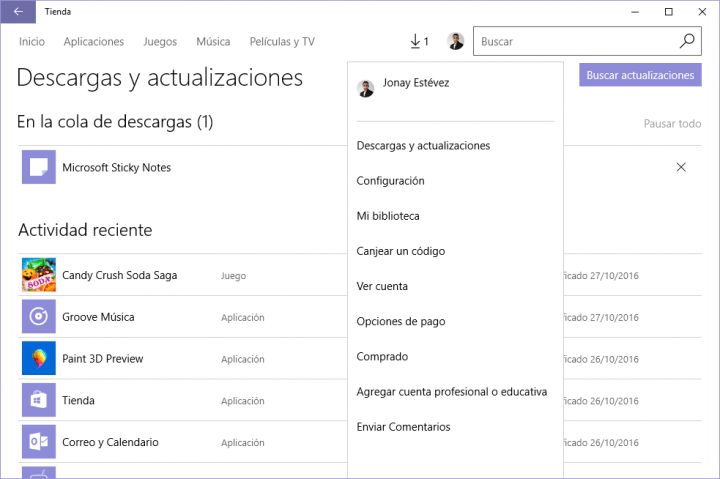Screen dimensions: 720x479
Task: Click the Correo y Calendario icon
Action: pyautogui.click(x=39, y=442)
